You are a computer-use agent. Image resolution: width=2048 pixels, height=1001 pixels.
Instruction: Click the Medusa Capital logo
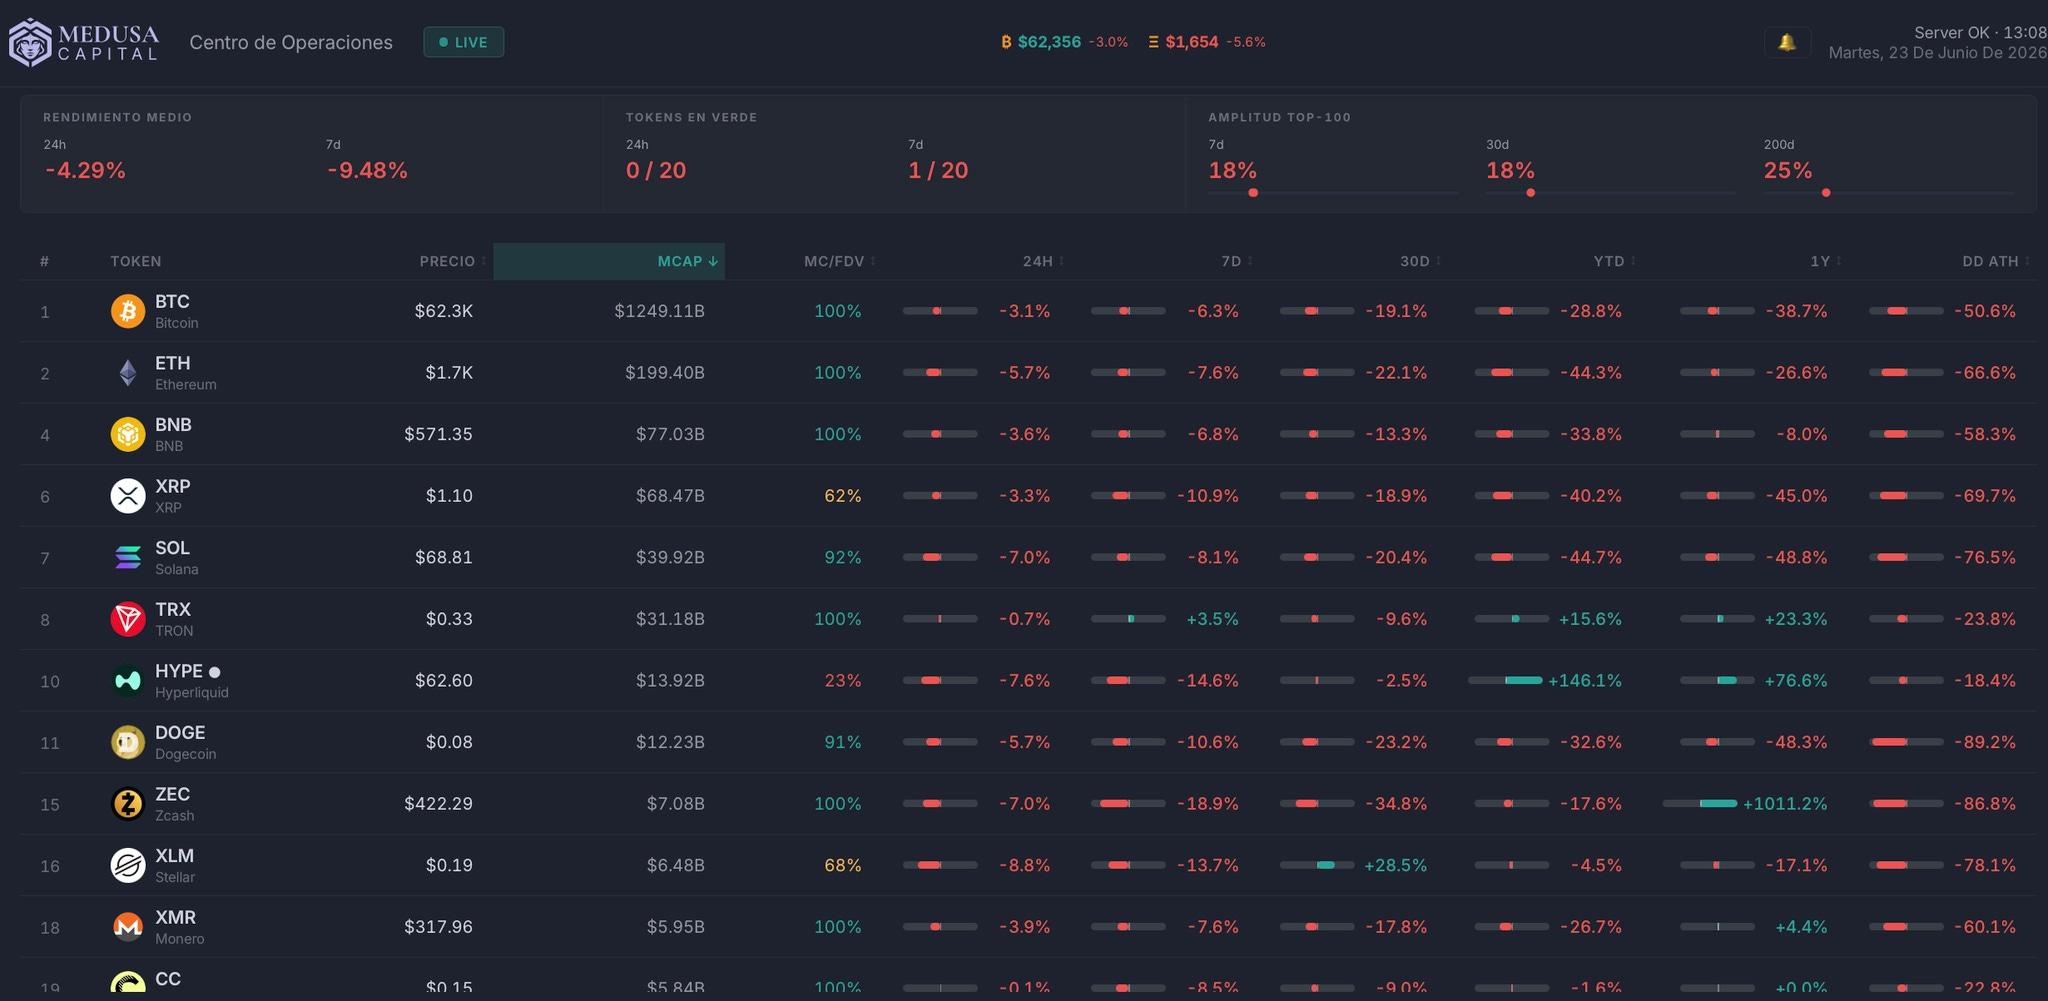tap(84, 42)
